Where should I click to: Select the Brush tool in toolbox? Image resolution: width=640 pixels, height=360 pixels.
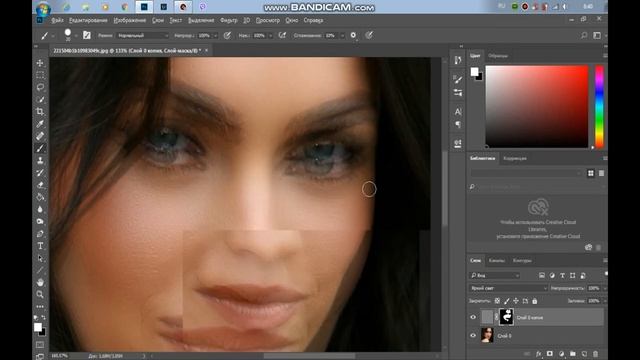40,149
